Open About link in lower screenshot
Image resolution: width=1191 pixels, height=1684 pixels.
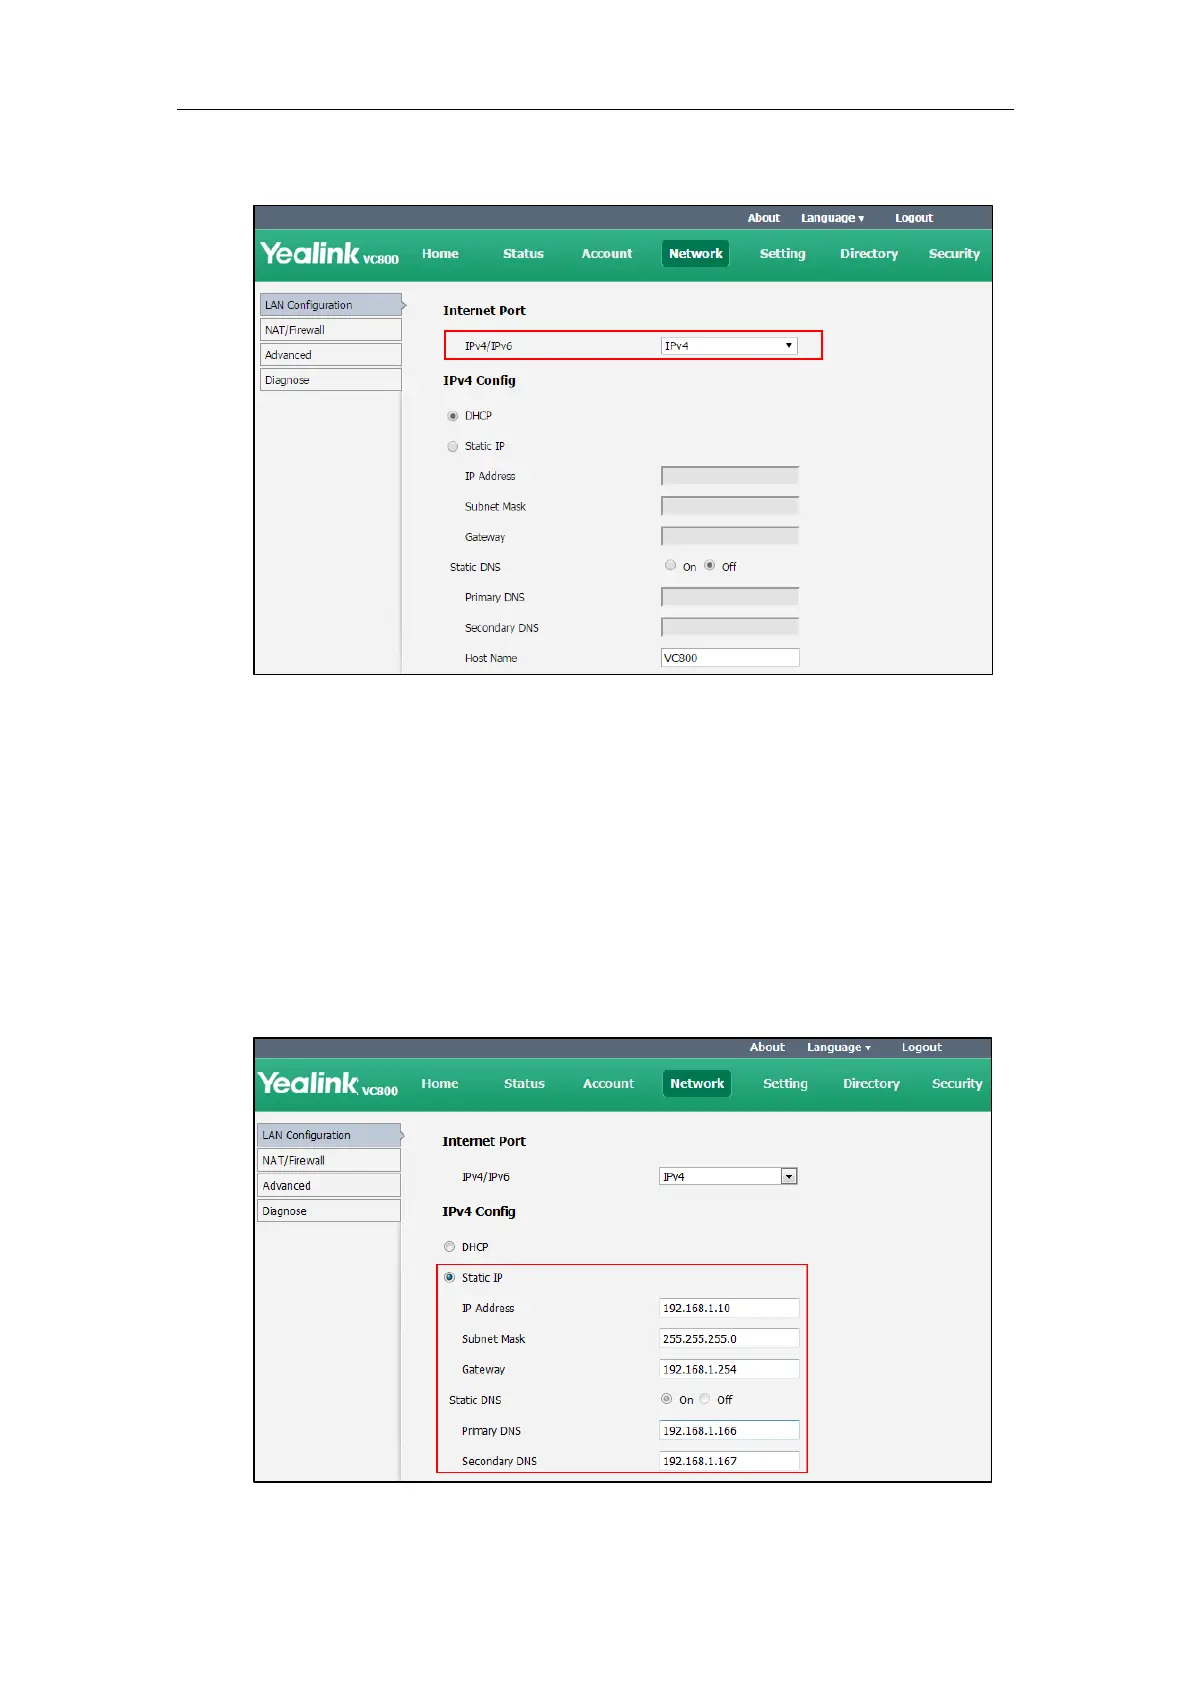(x=767, y=1047)
